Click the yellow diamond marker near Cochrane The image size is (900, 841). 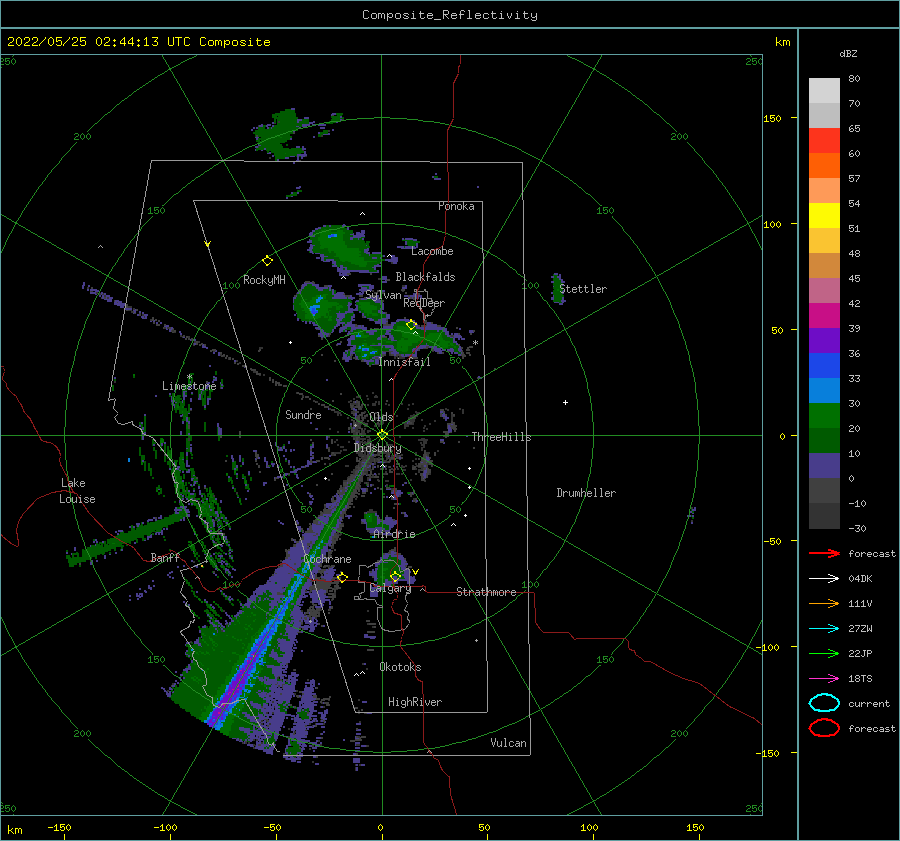point(342,577)
